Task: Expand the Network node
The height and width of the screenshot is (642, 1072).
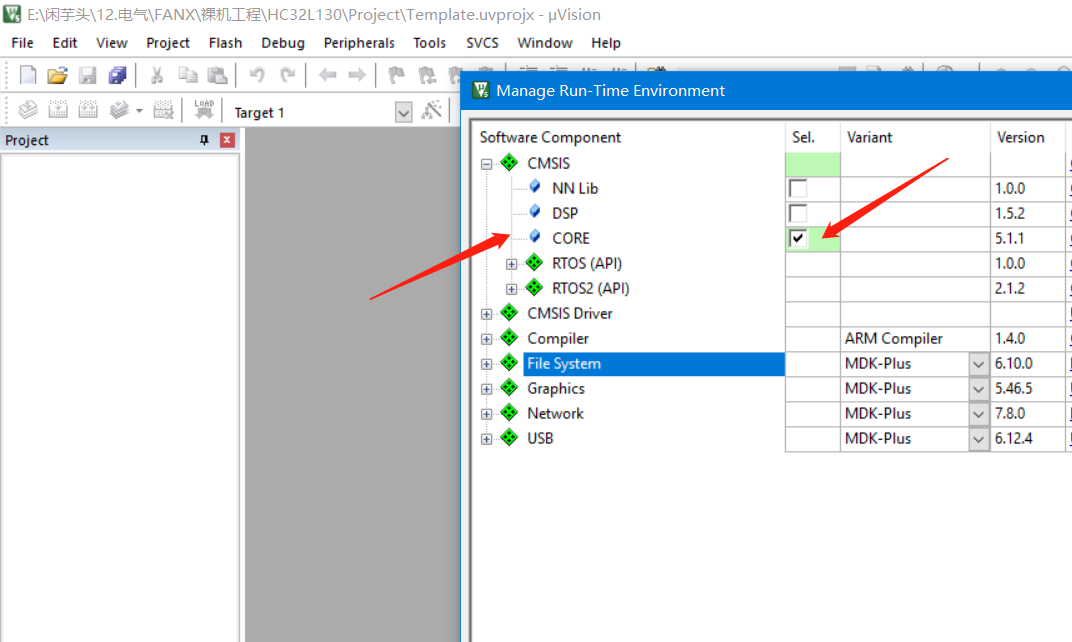Action: [x=486, y=414]
